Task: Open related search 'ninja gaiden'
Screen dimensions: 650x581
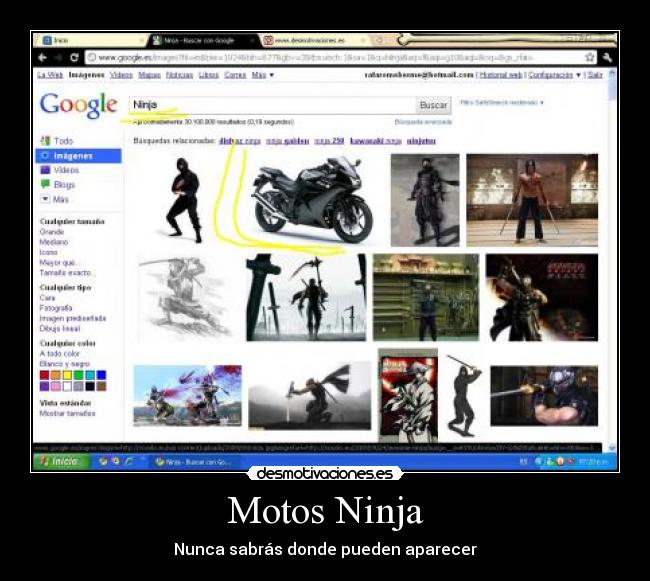Action: (x=287, y=141)
